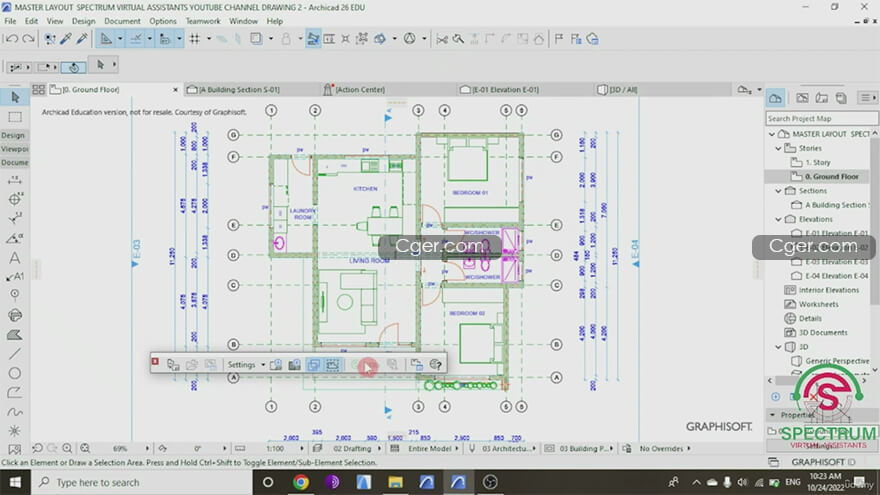880x495 pixels.
Task: Click the help icon on floating palette
Action: point(436,365)
